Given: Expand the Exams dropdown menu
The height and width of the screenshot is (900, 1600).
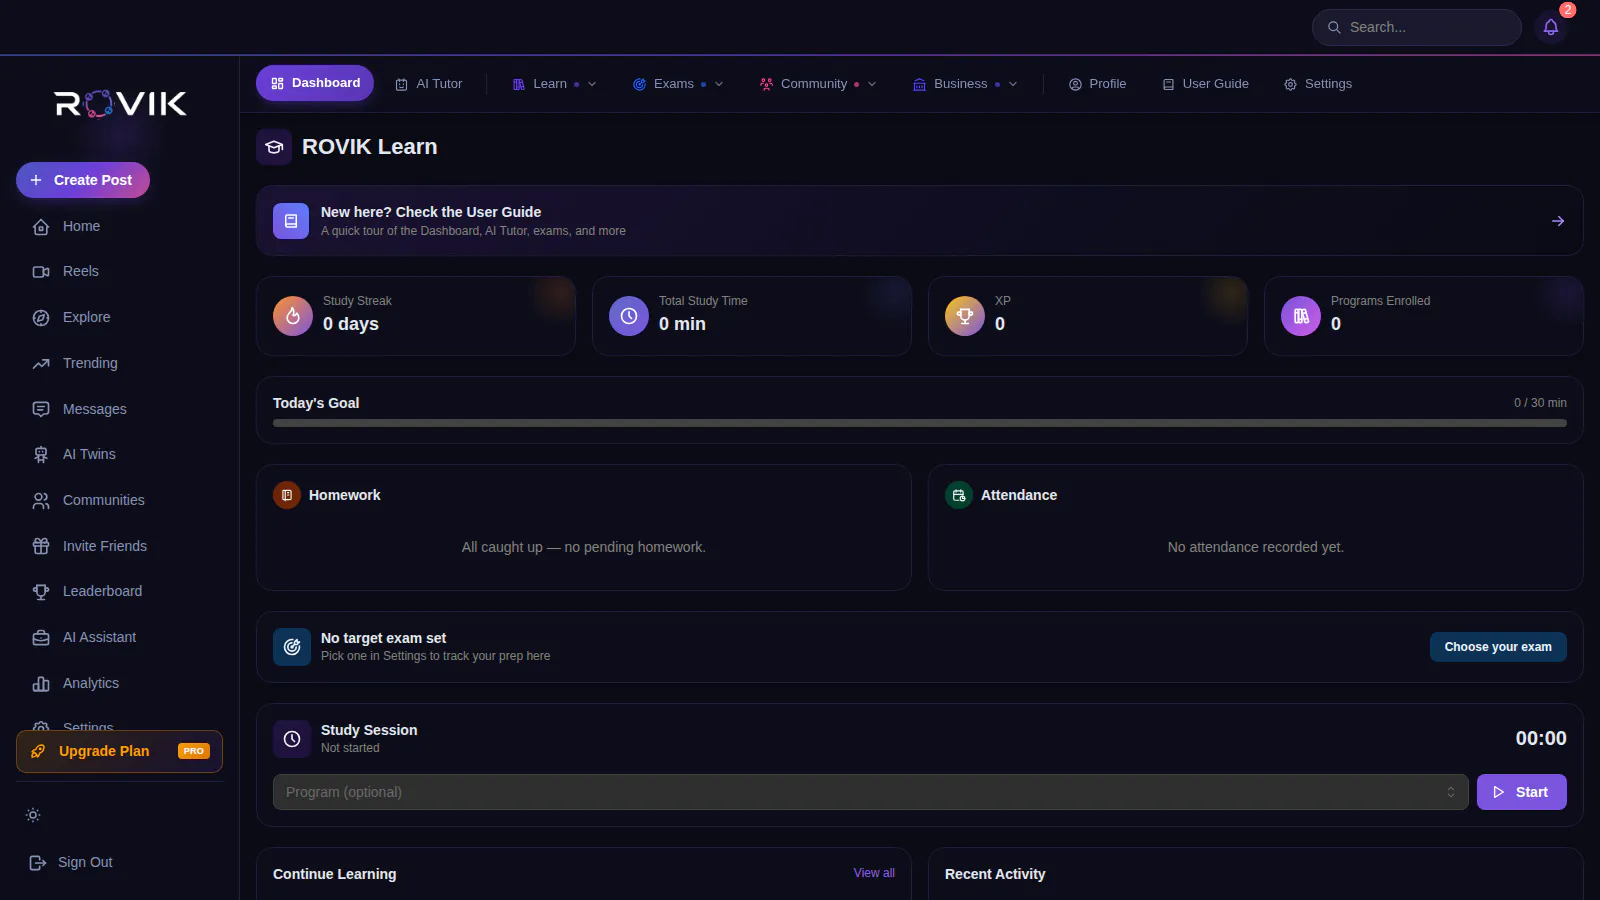Looking at the screenshot, I should [678, 84].
